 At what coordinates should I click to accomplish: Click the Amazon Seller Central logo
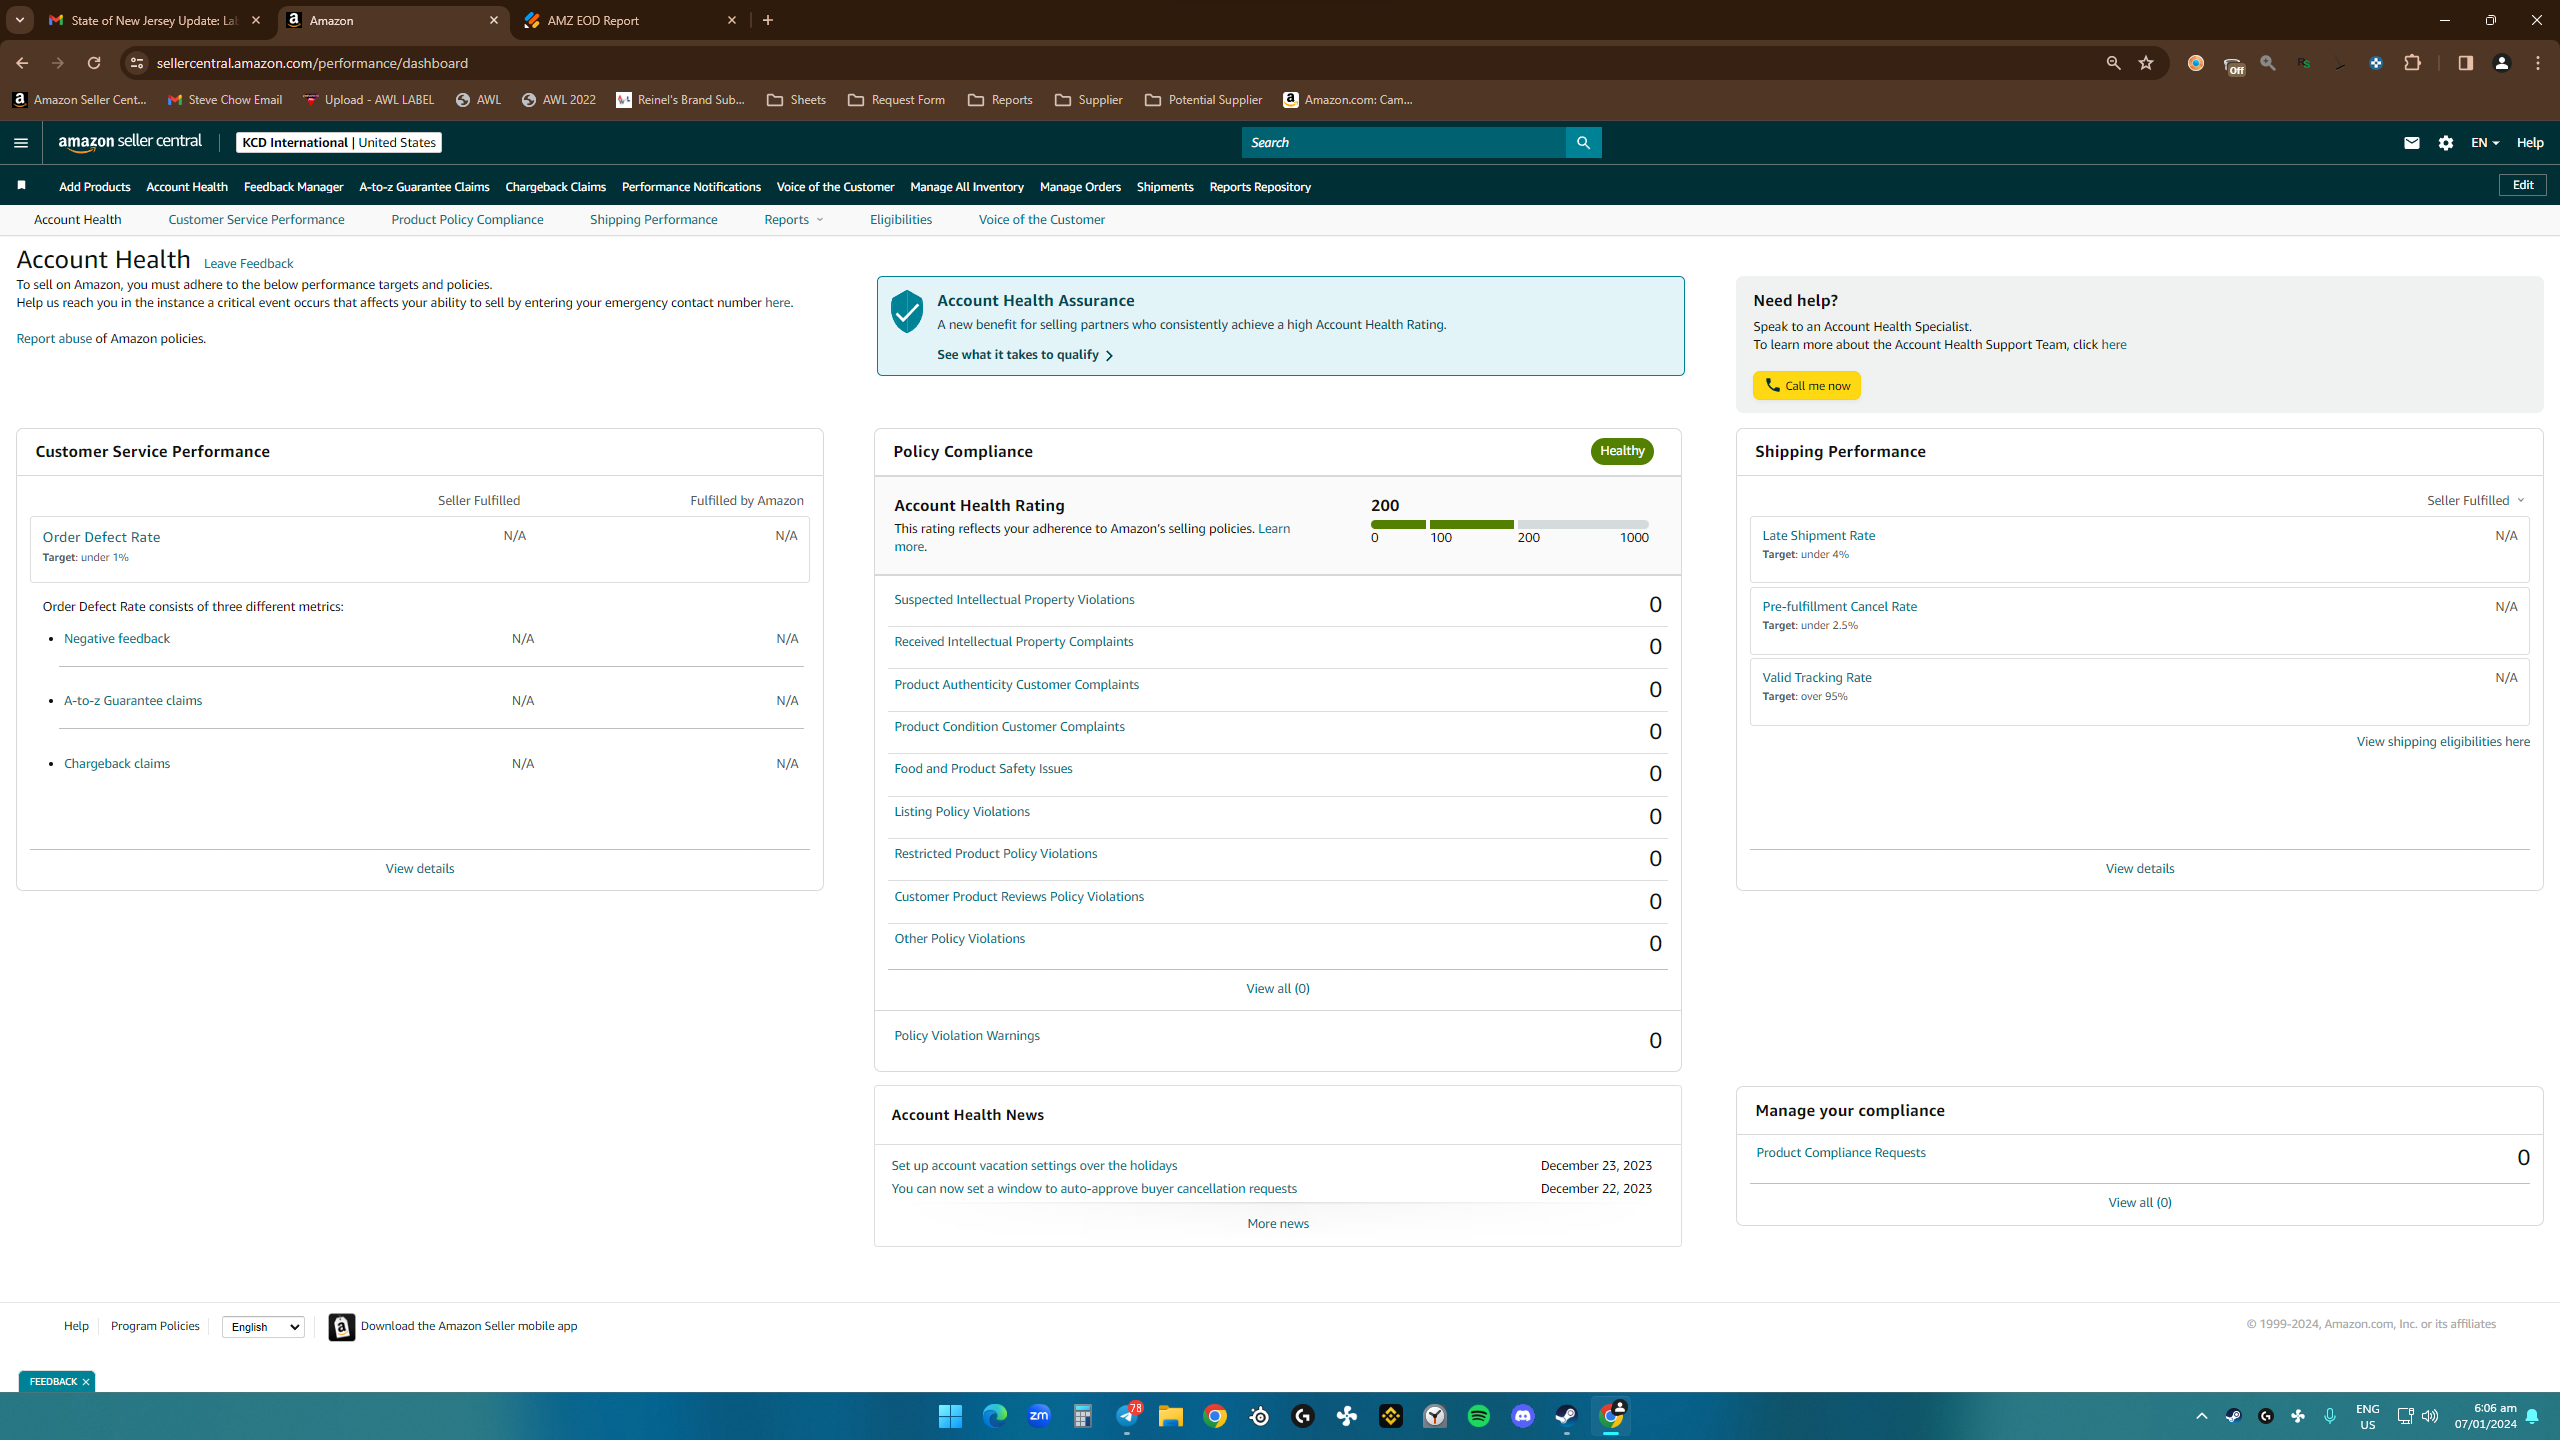point(130,142)
